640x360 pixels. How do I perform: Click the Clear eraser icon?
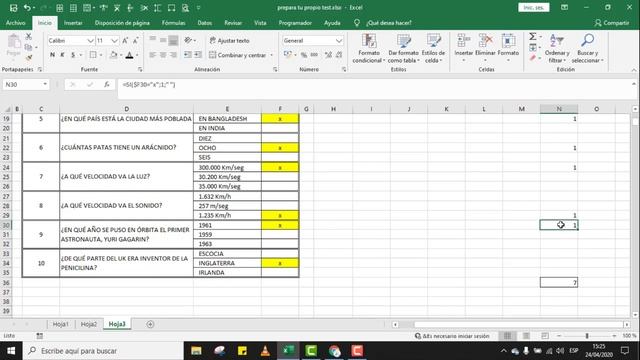pyautogui.click(x=533, y=58)
